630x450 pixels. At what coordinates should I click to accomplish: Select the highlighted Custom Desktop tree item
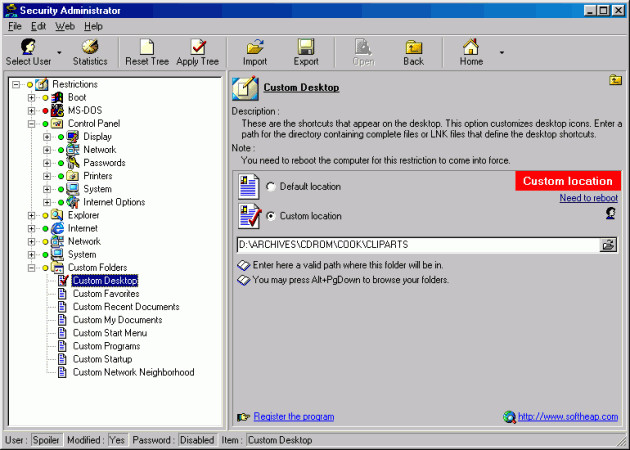pos(105,280)
